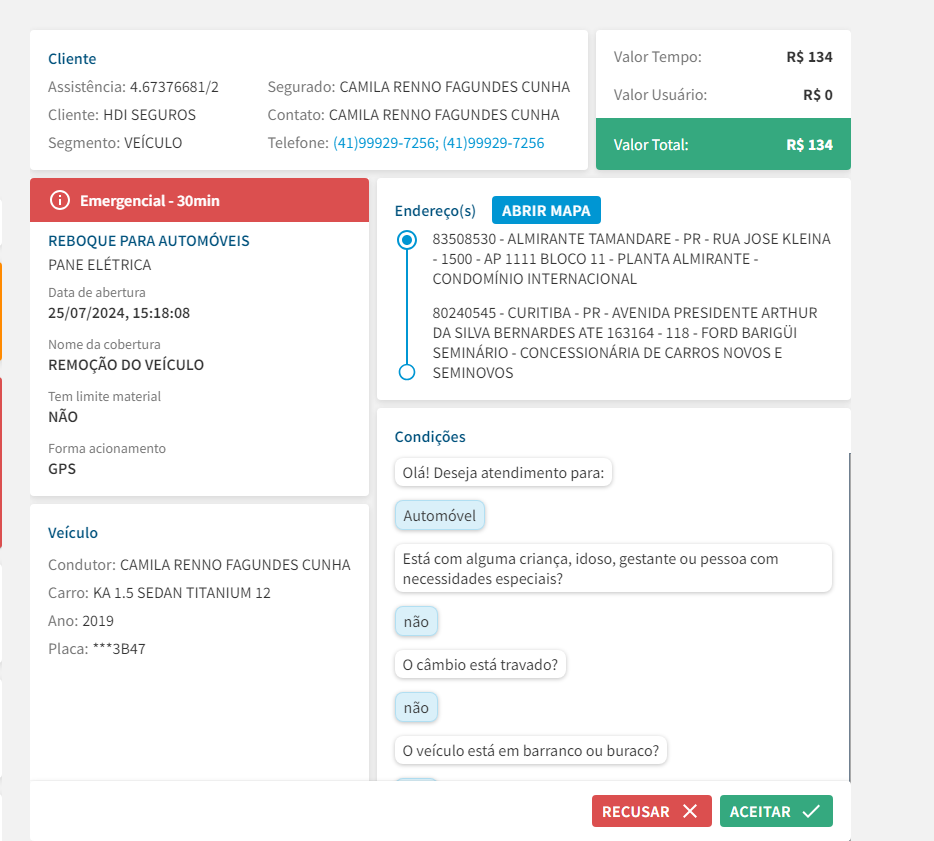
Task: Click the Curitiba destination address text
Action: (x=624, y=343)
